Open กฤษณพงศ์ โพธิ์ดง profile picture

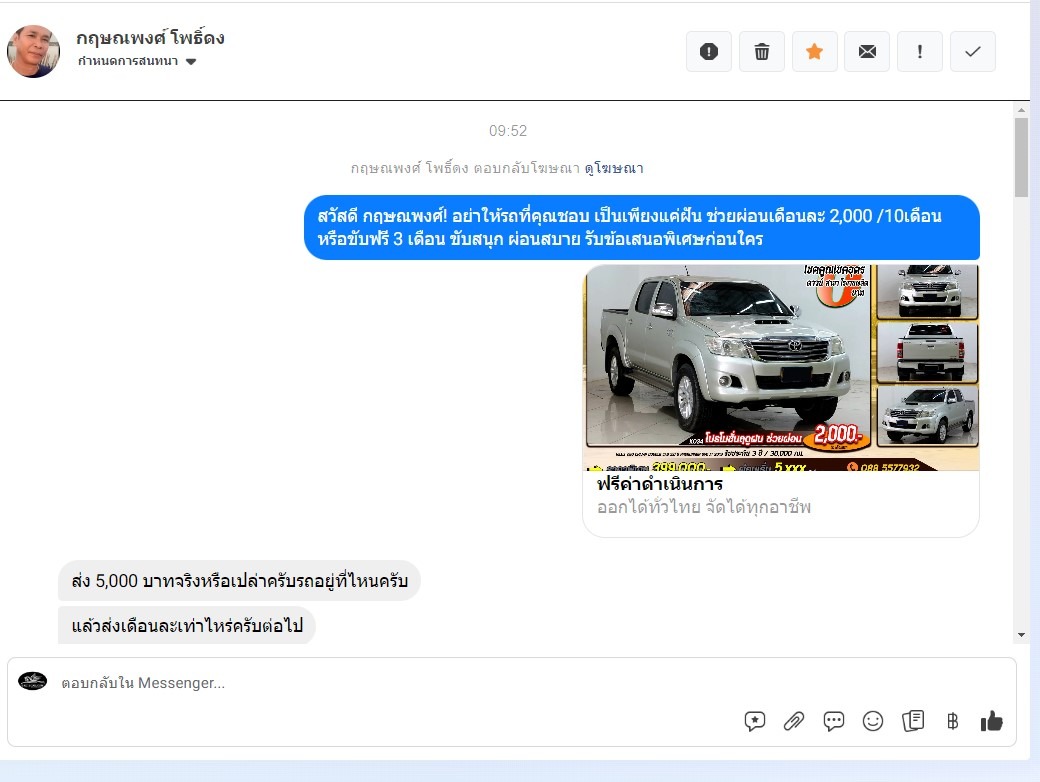34,51
